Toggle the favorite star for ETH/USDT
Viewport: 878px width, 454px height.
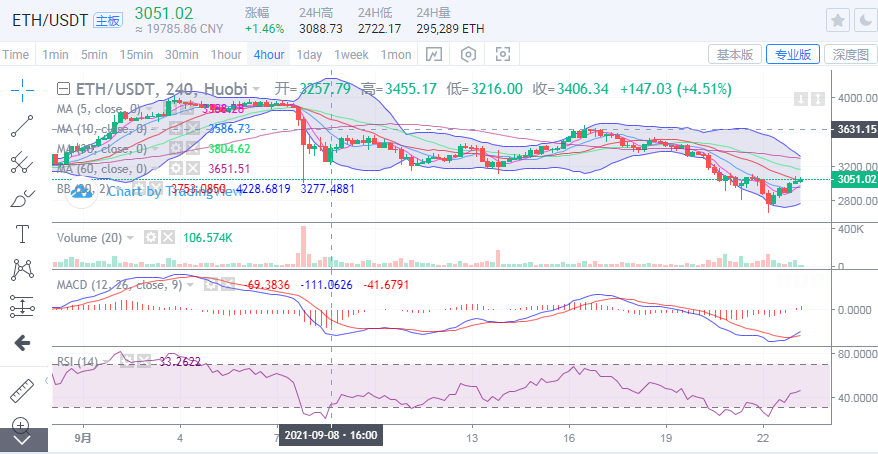tap(838, 20)
